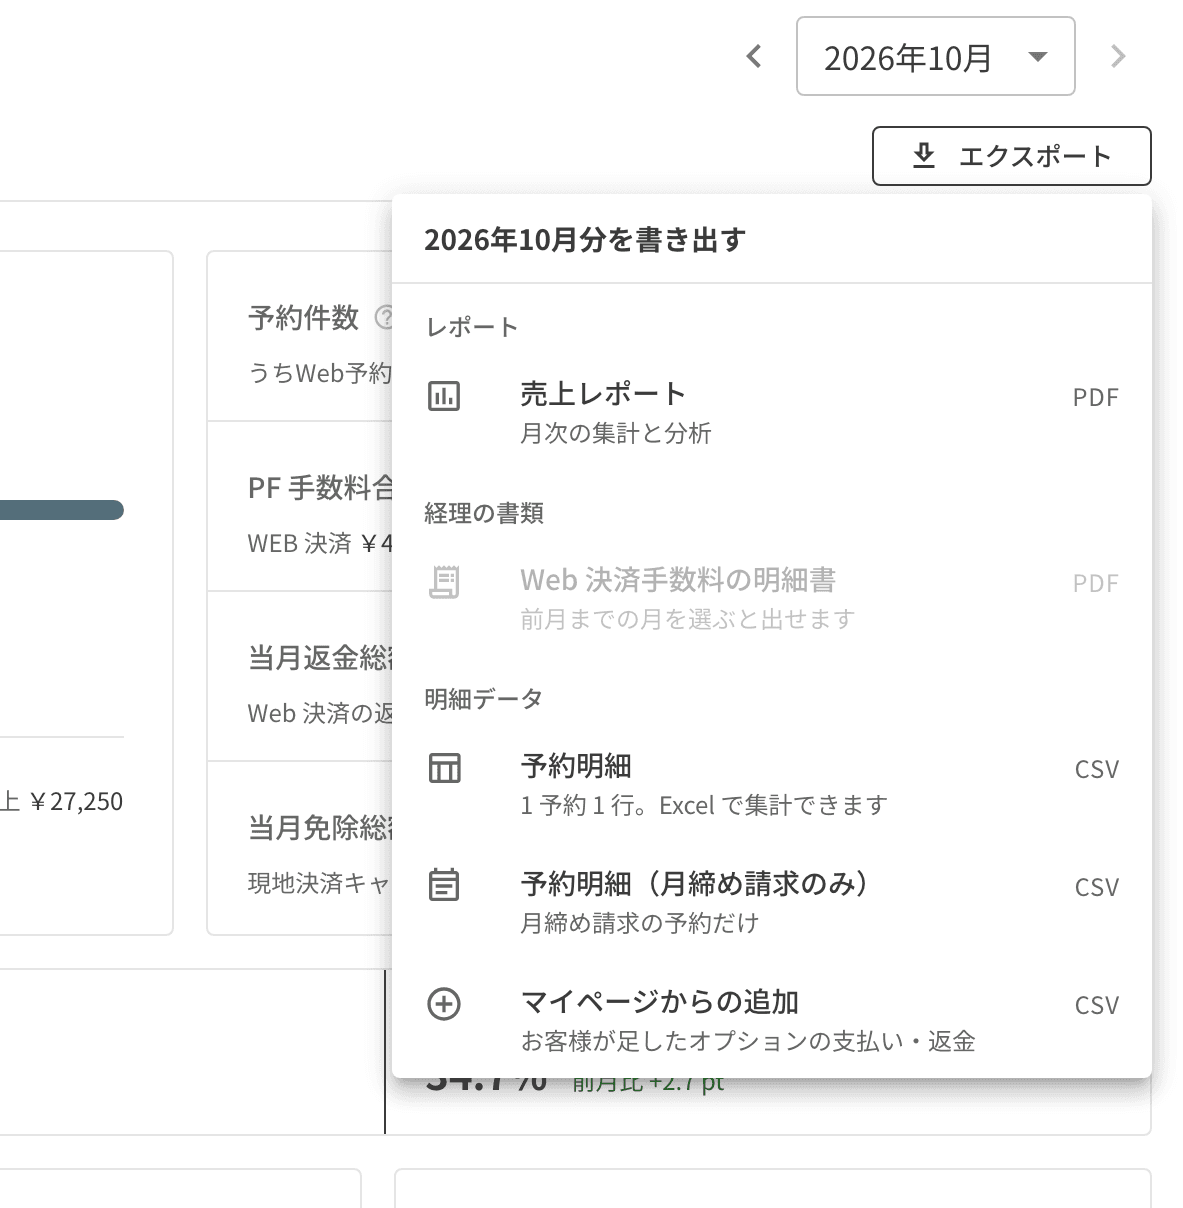Image resolution: width=1183 pixels, height=1208 pixels.
Task: Go to the previous month with the left chevron
Action: pos(755,56)
